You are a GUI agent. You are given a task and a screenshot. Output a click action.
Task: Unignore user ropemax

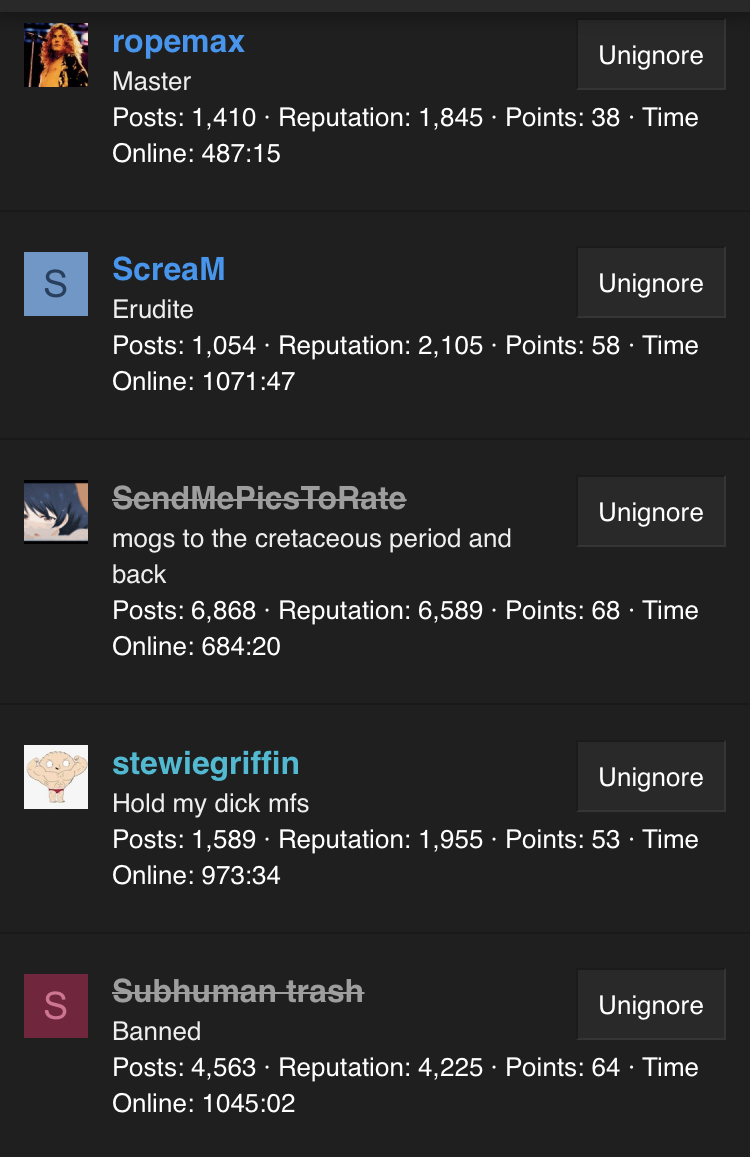click(651, 55)
